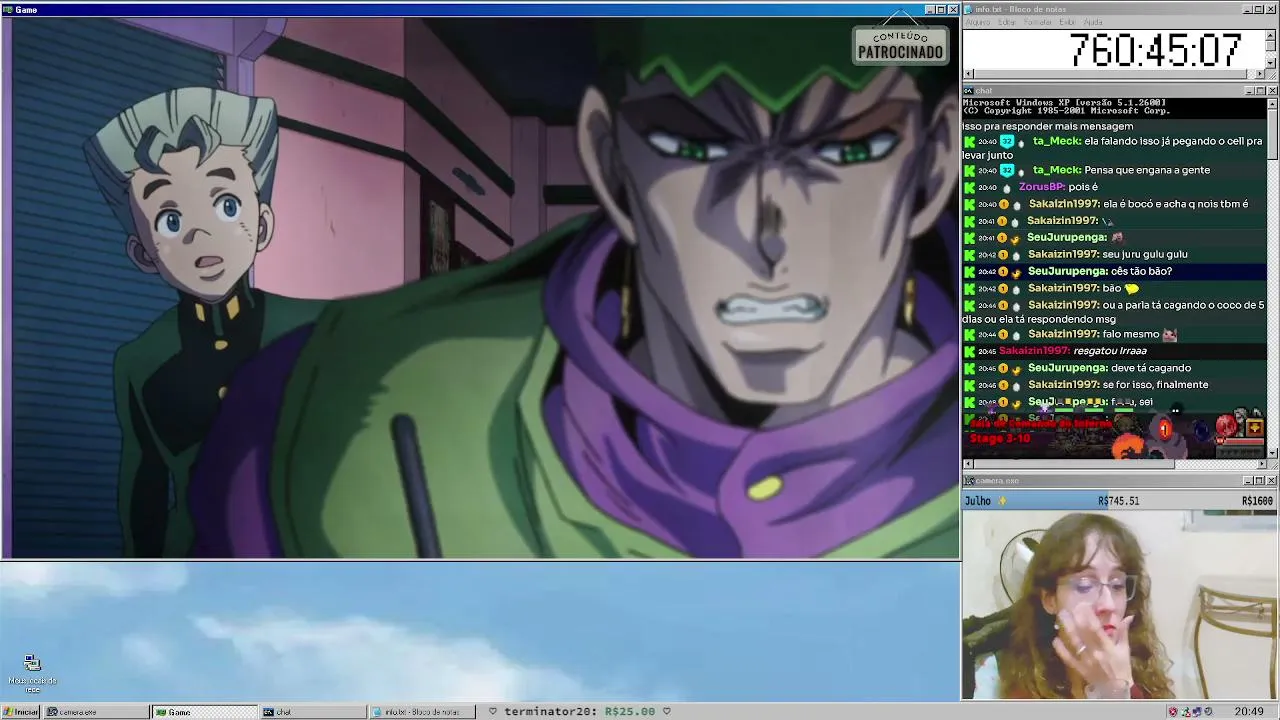Click the Notepad horizontal scrollbar right arrow
Screen dimensions: 1280x720
click(x=1260, y=74)
